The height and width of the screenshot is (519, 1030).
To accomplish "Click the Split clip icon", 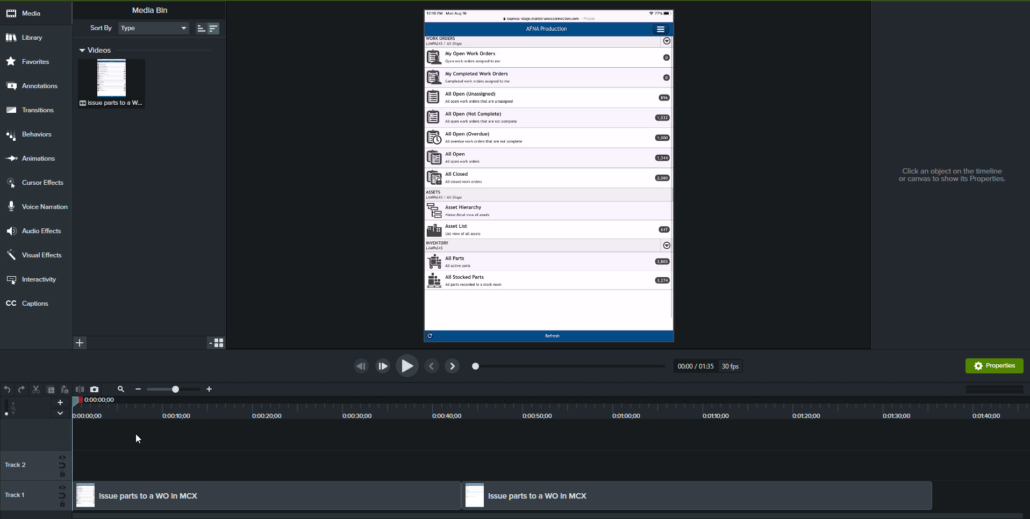I will 79,390.
